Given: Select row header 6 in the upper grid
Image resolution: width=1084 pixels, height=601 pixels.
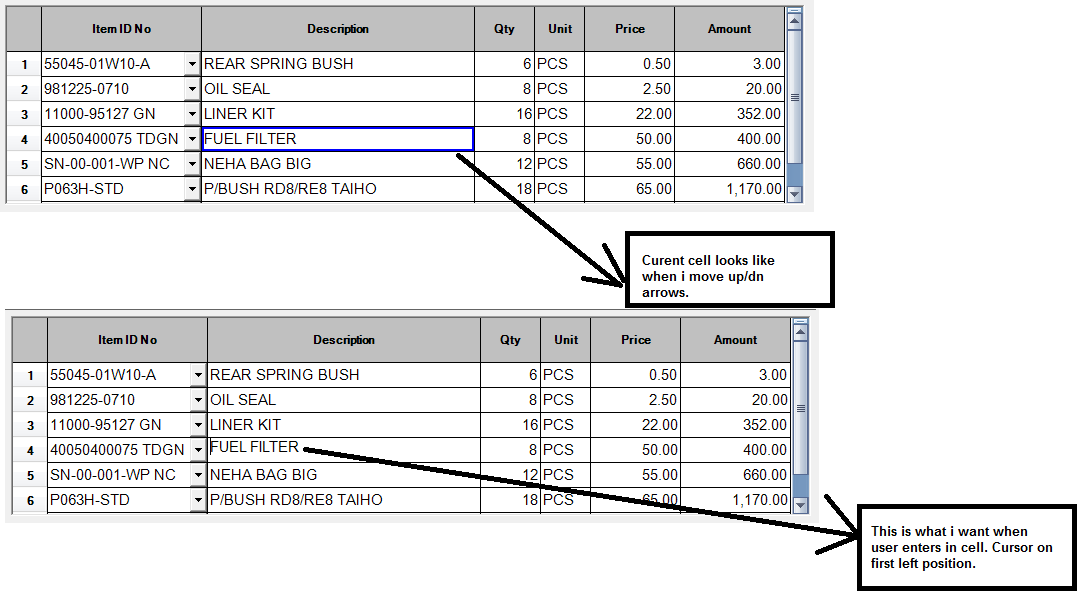Looking at the screenshot, I should (x=24, y=189).
